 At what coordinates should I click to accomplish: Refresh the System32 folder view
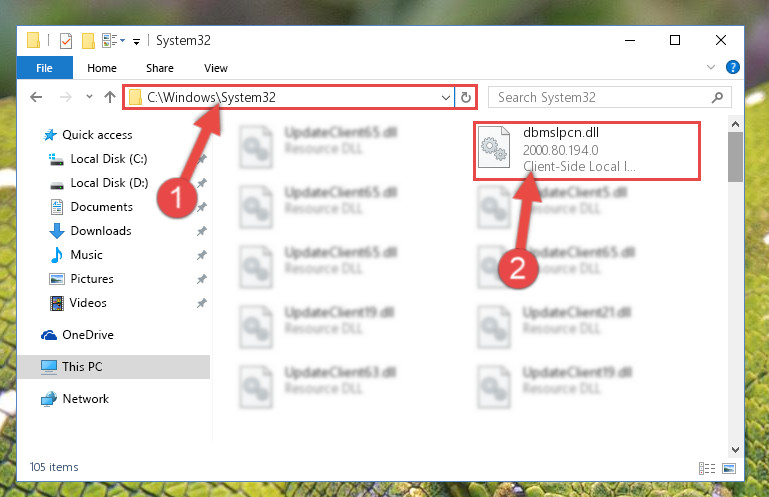pos(465,97)
